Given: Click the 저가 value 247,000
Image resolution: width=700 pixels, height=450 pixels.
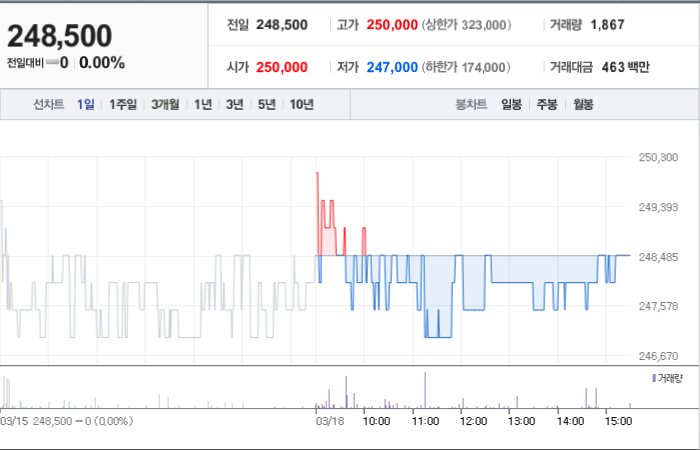Looking at the screenshot, I should coord(392,67).
